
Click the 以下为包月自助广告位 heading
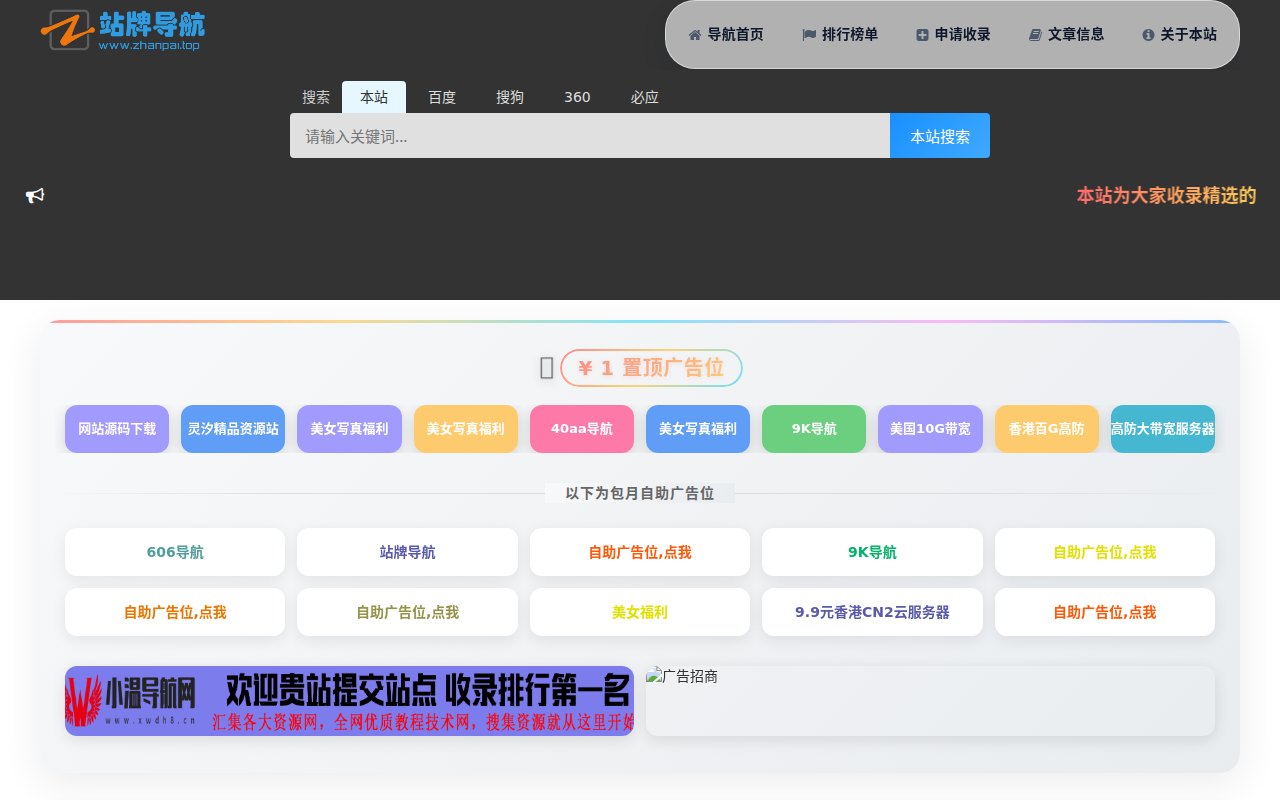coord(640,493)
